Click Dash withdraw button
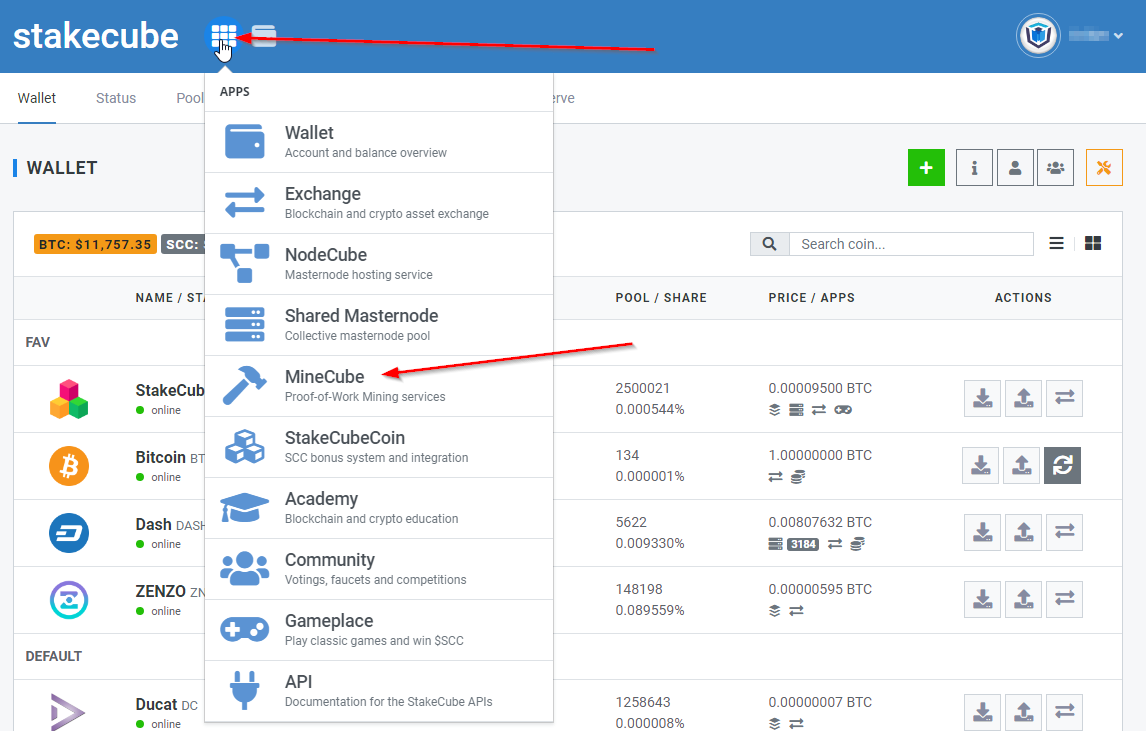This screenshot has height=731, width=1146. (1023, 532)
